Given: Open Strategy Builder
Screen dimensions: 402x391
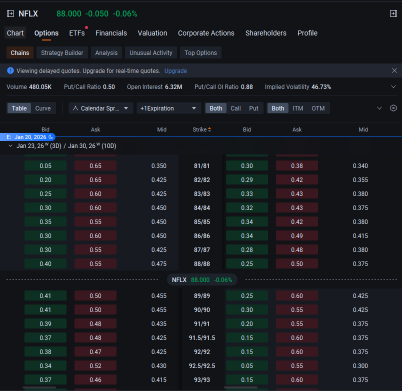Looking at the screenshot, I should [x=62, y=53].
